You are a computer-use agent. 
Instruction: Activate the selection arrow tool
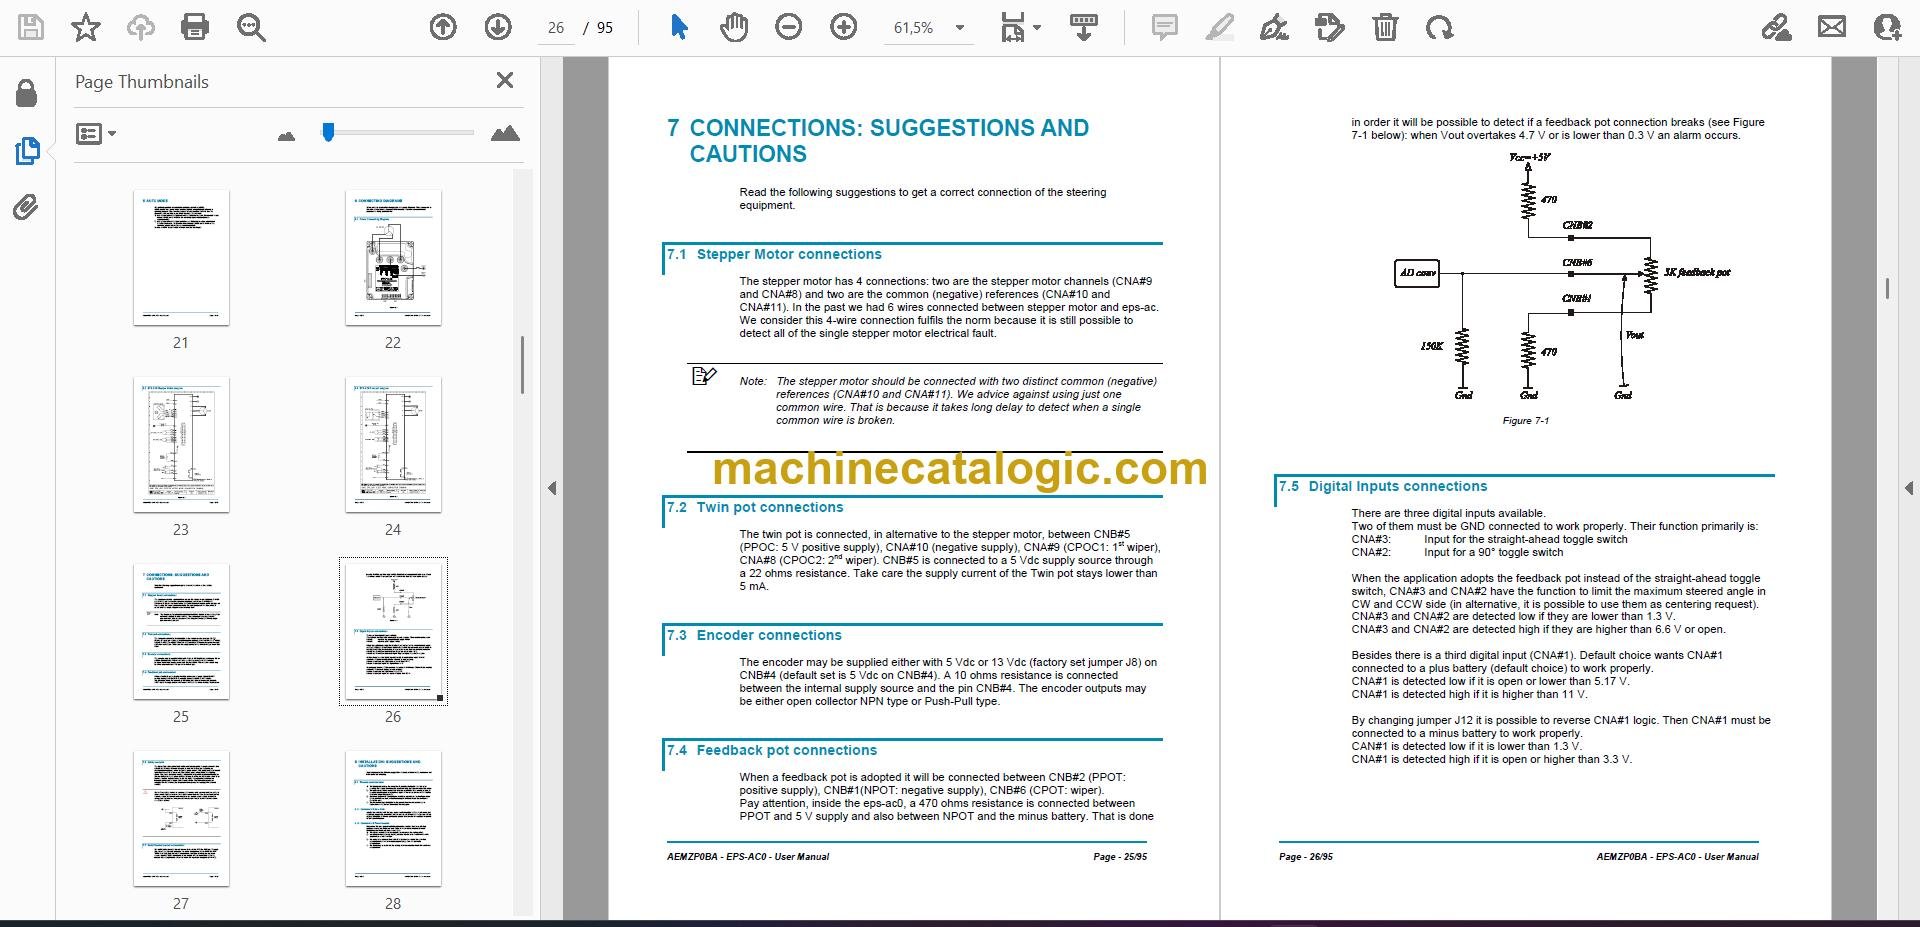point(679,27)
